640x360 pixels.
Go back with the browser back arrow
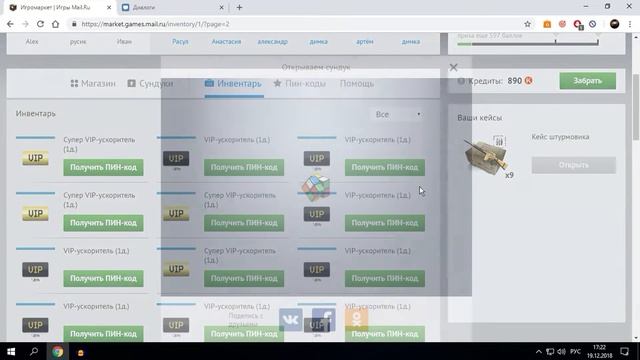[10, 24]
